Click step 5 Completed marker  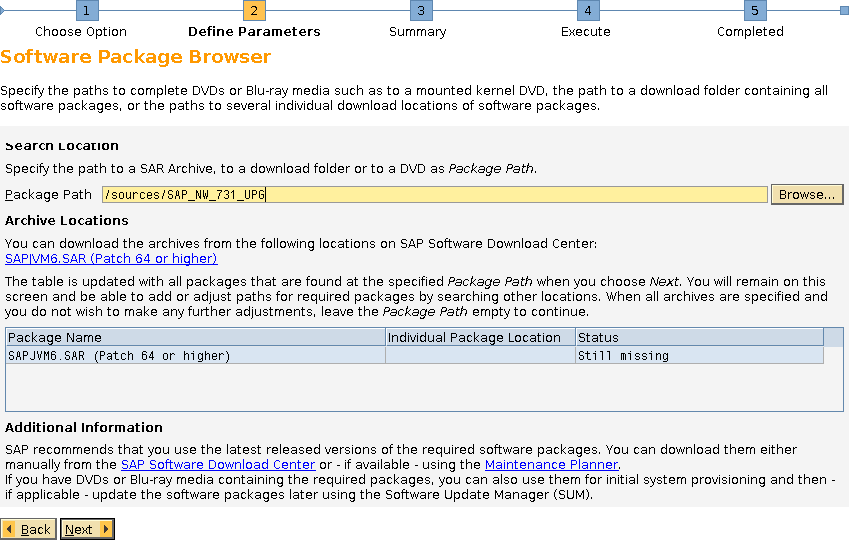tap(755, 10)
